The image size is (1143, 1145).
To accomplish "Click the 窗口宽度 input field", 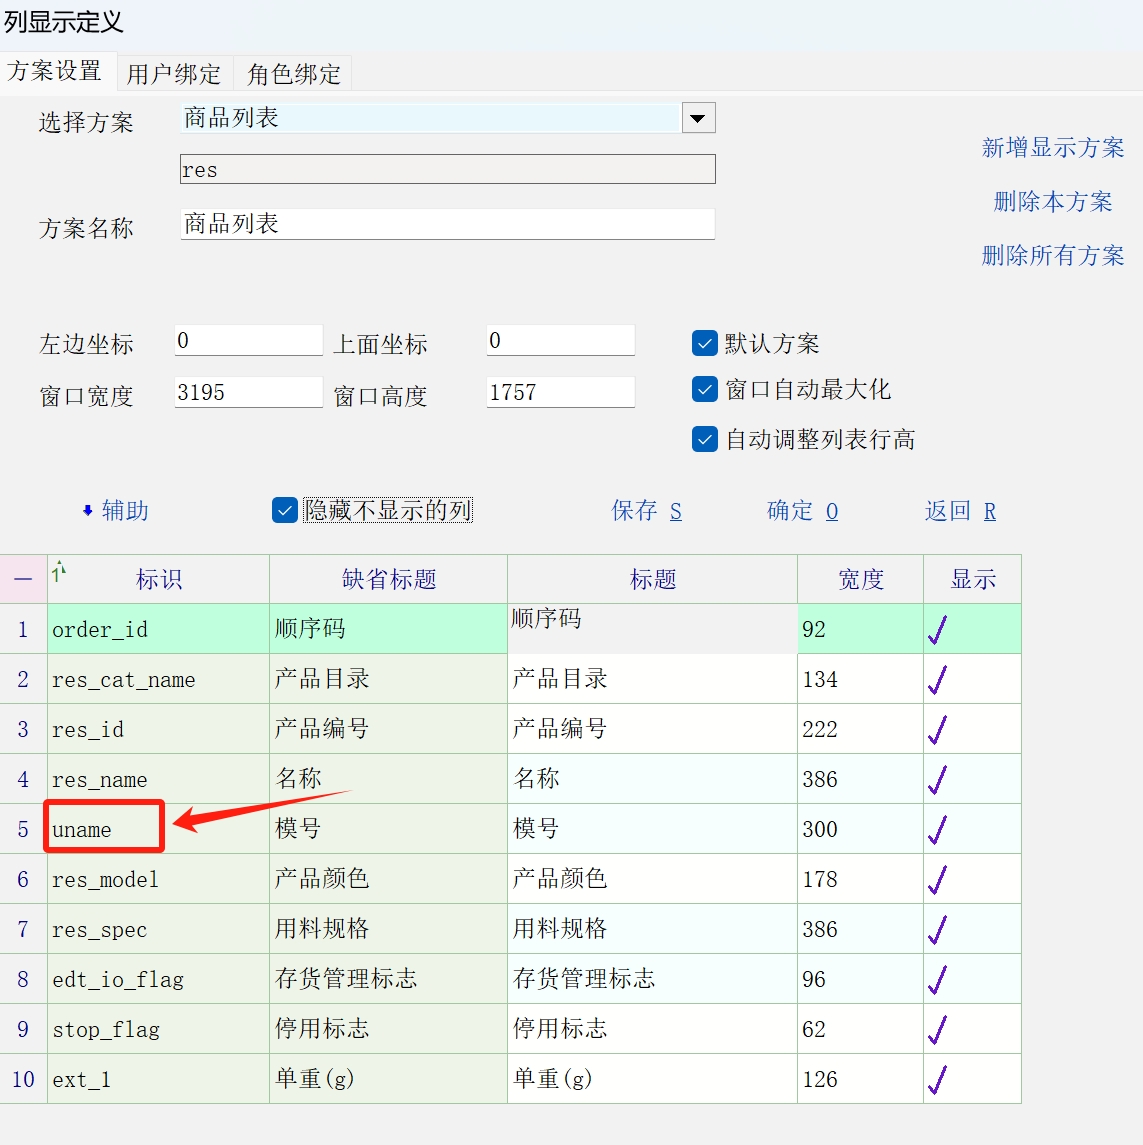I will (x=248, y=392).
